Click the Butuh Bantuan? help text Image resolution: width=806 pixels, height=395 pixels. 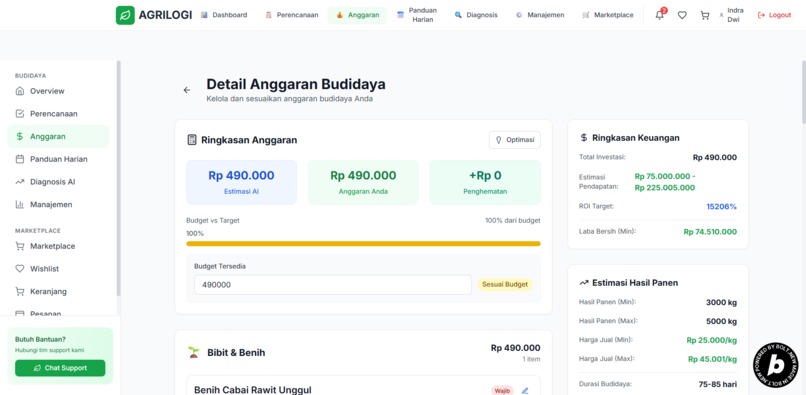tap(40, 339)
